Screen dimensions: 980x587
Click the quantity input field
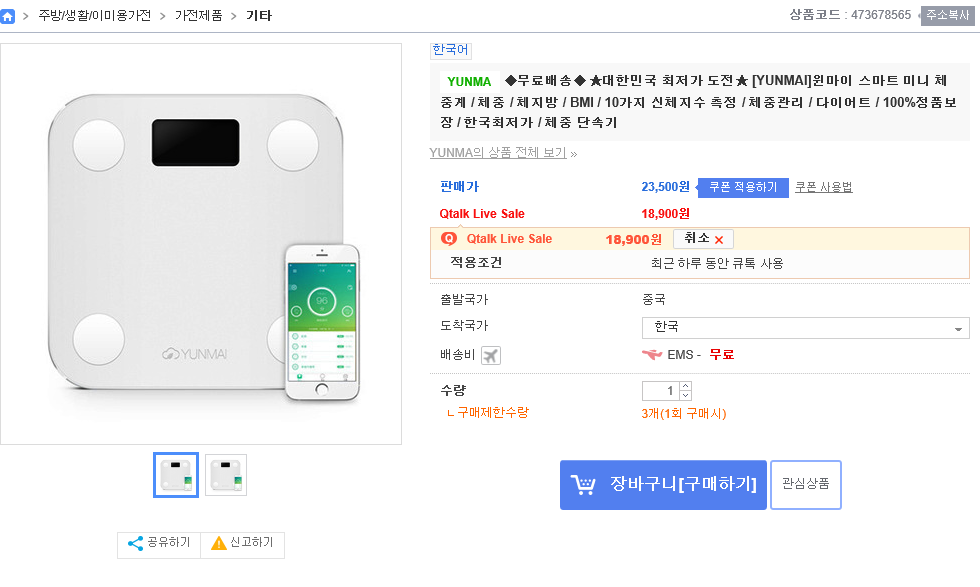(660, 391)
